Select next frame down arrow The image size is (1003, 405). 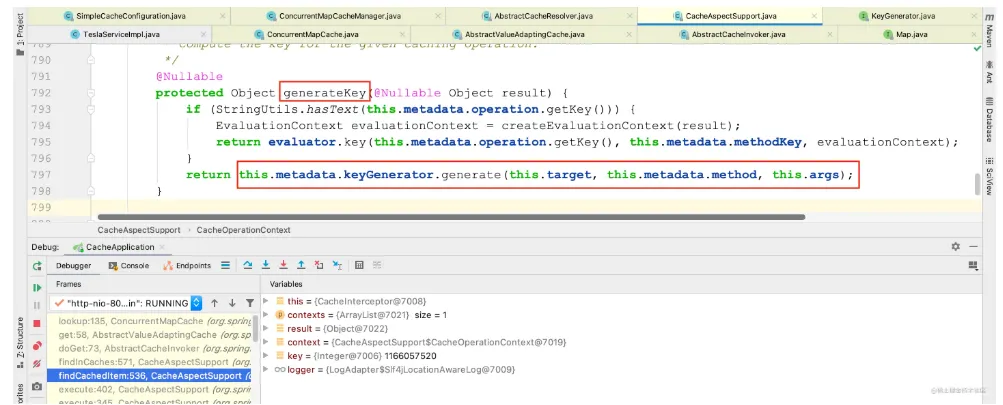click(232, 303)
